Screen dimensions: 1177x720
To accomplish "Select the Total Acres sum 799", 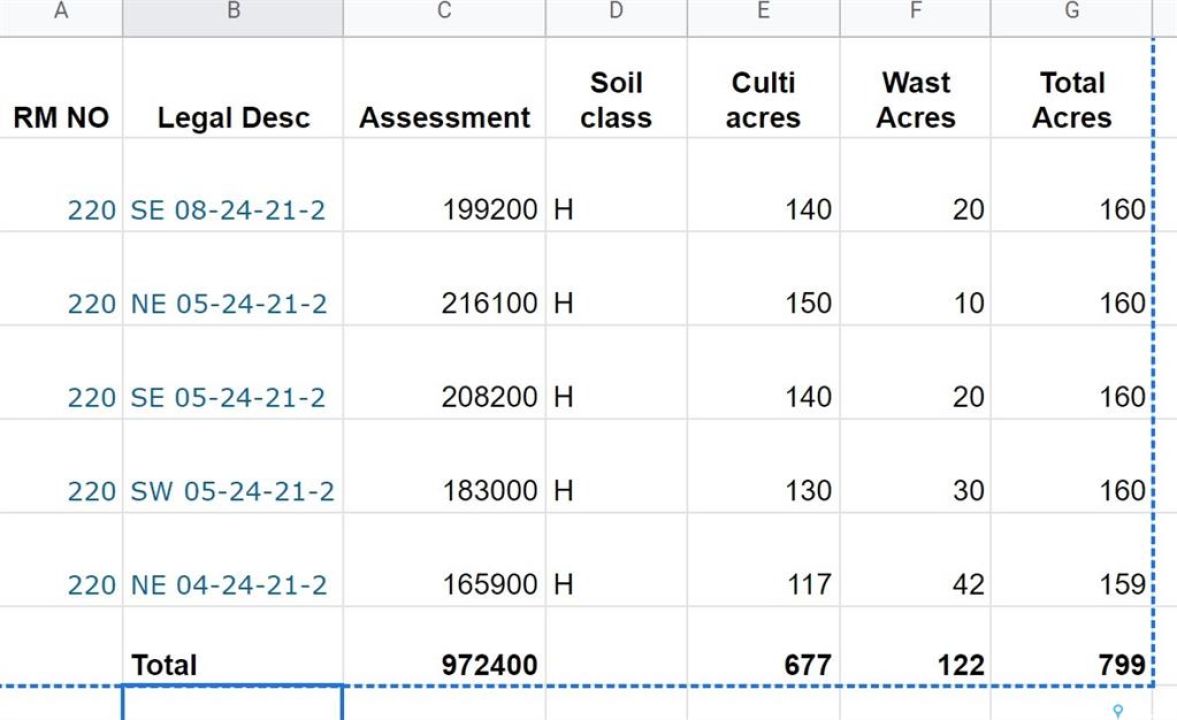I will pos(1119,664).
